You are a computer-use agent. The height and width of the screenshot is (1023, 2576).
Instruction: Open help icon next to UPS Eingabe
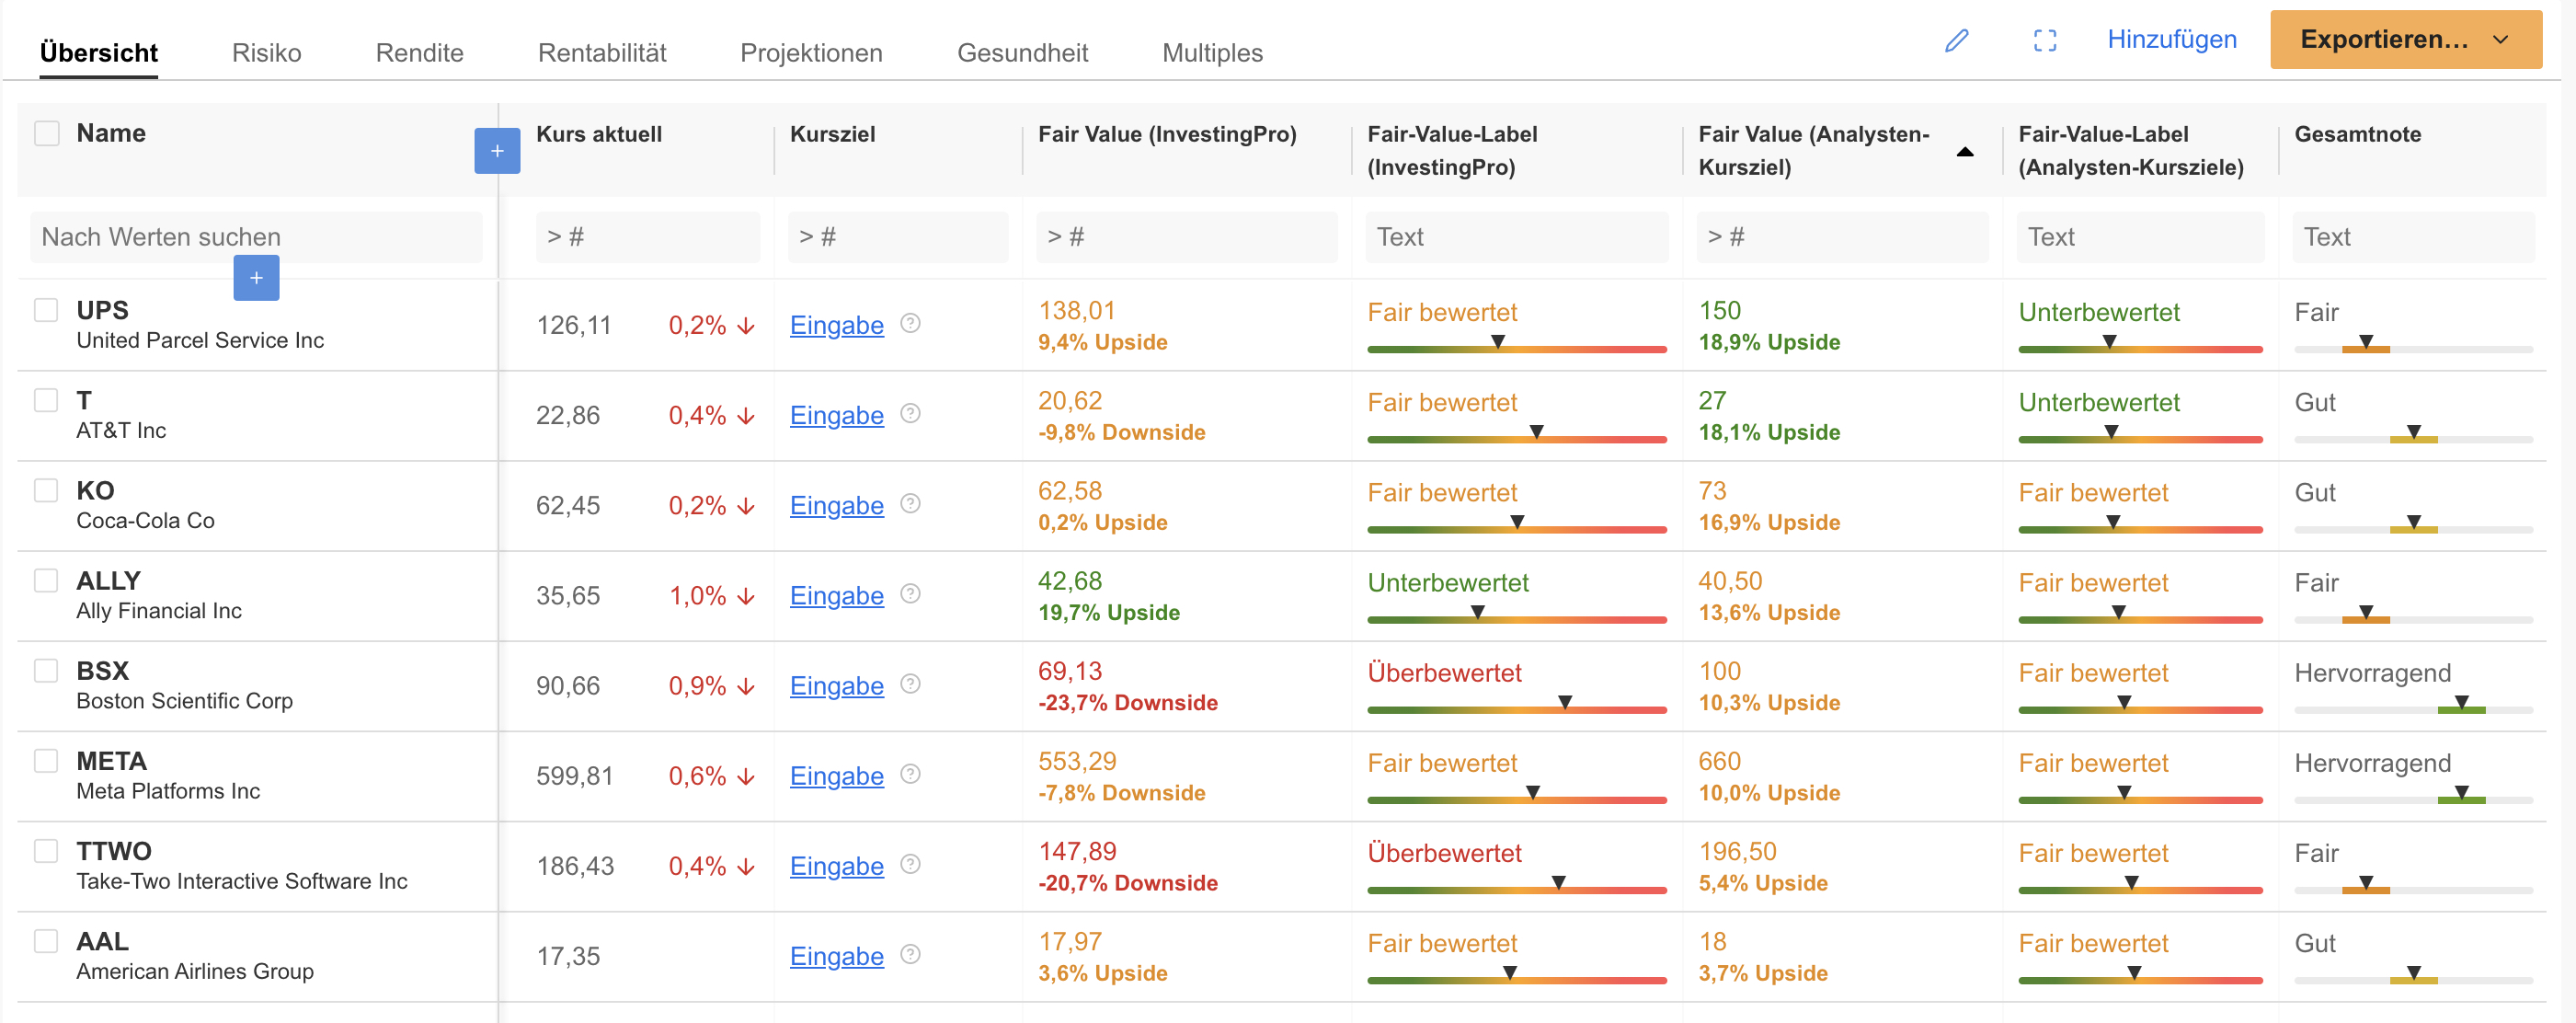[x=910, y=323]
